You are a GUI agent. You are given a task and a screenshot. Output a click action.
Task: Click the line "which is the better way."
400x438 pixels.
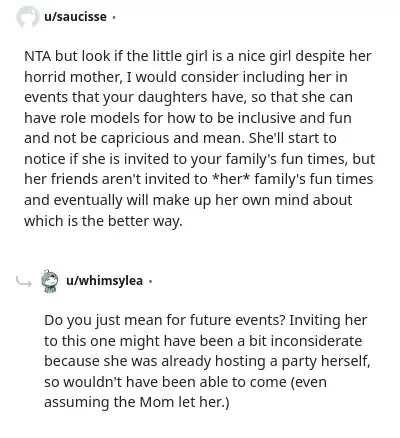click(x=103, y=221)
